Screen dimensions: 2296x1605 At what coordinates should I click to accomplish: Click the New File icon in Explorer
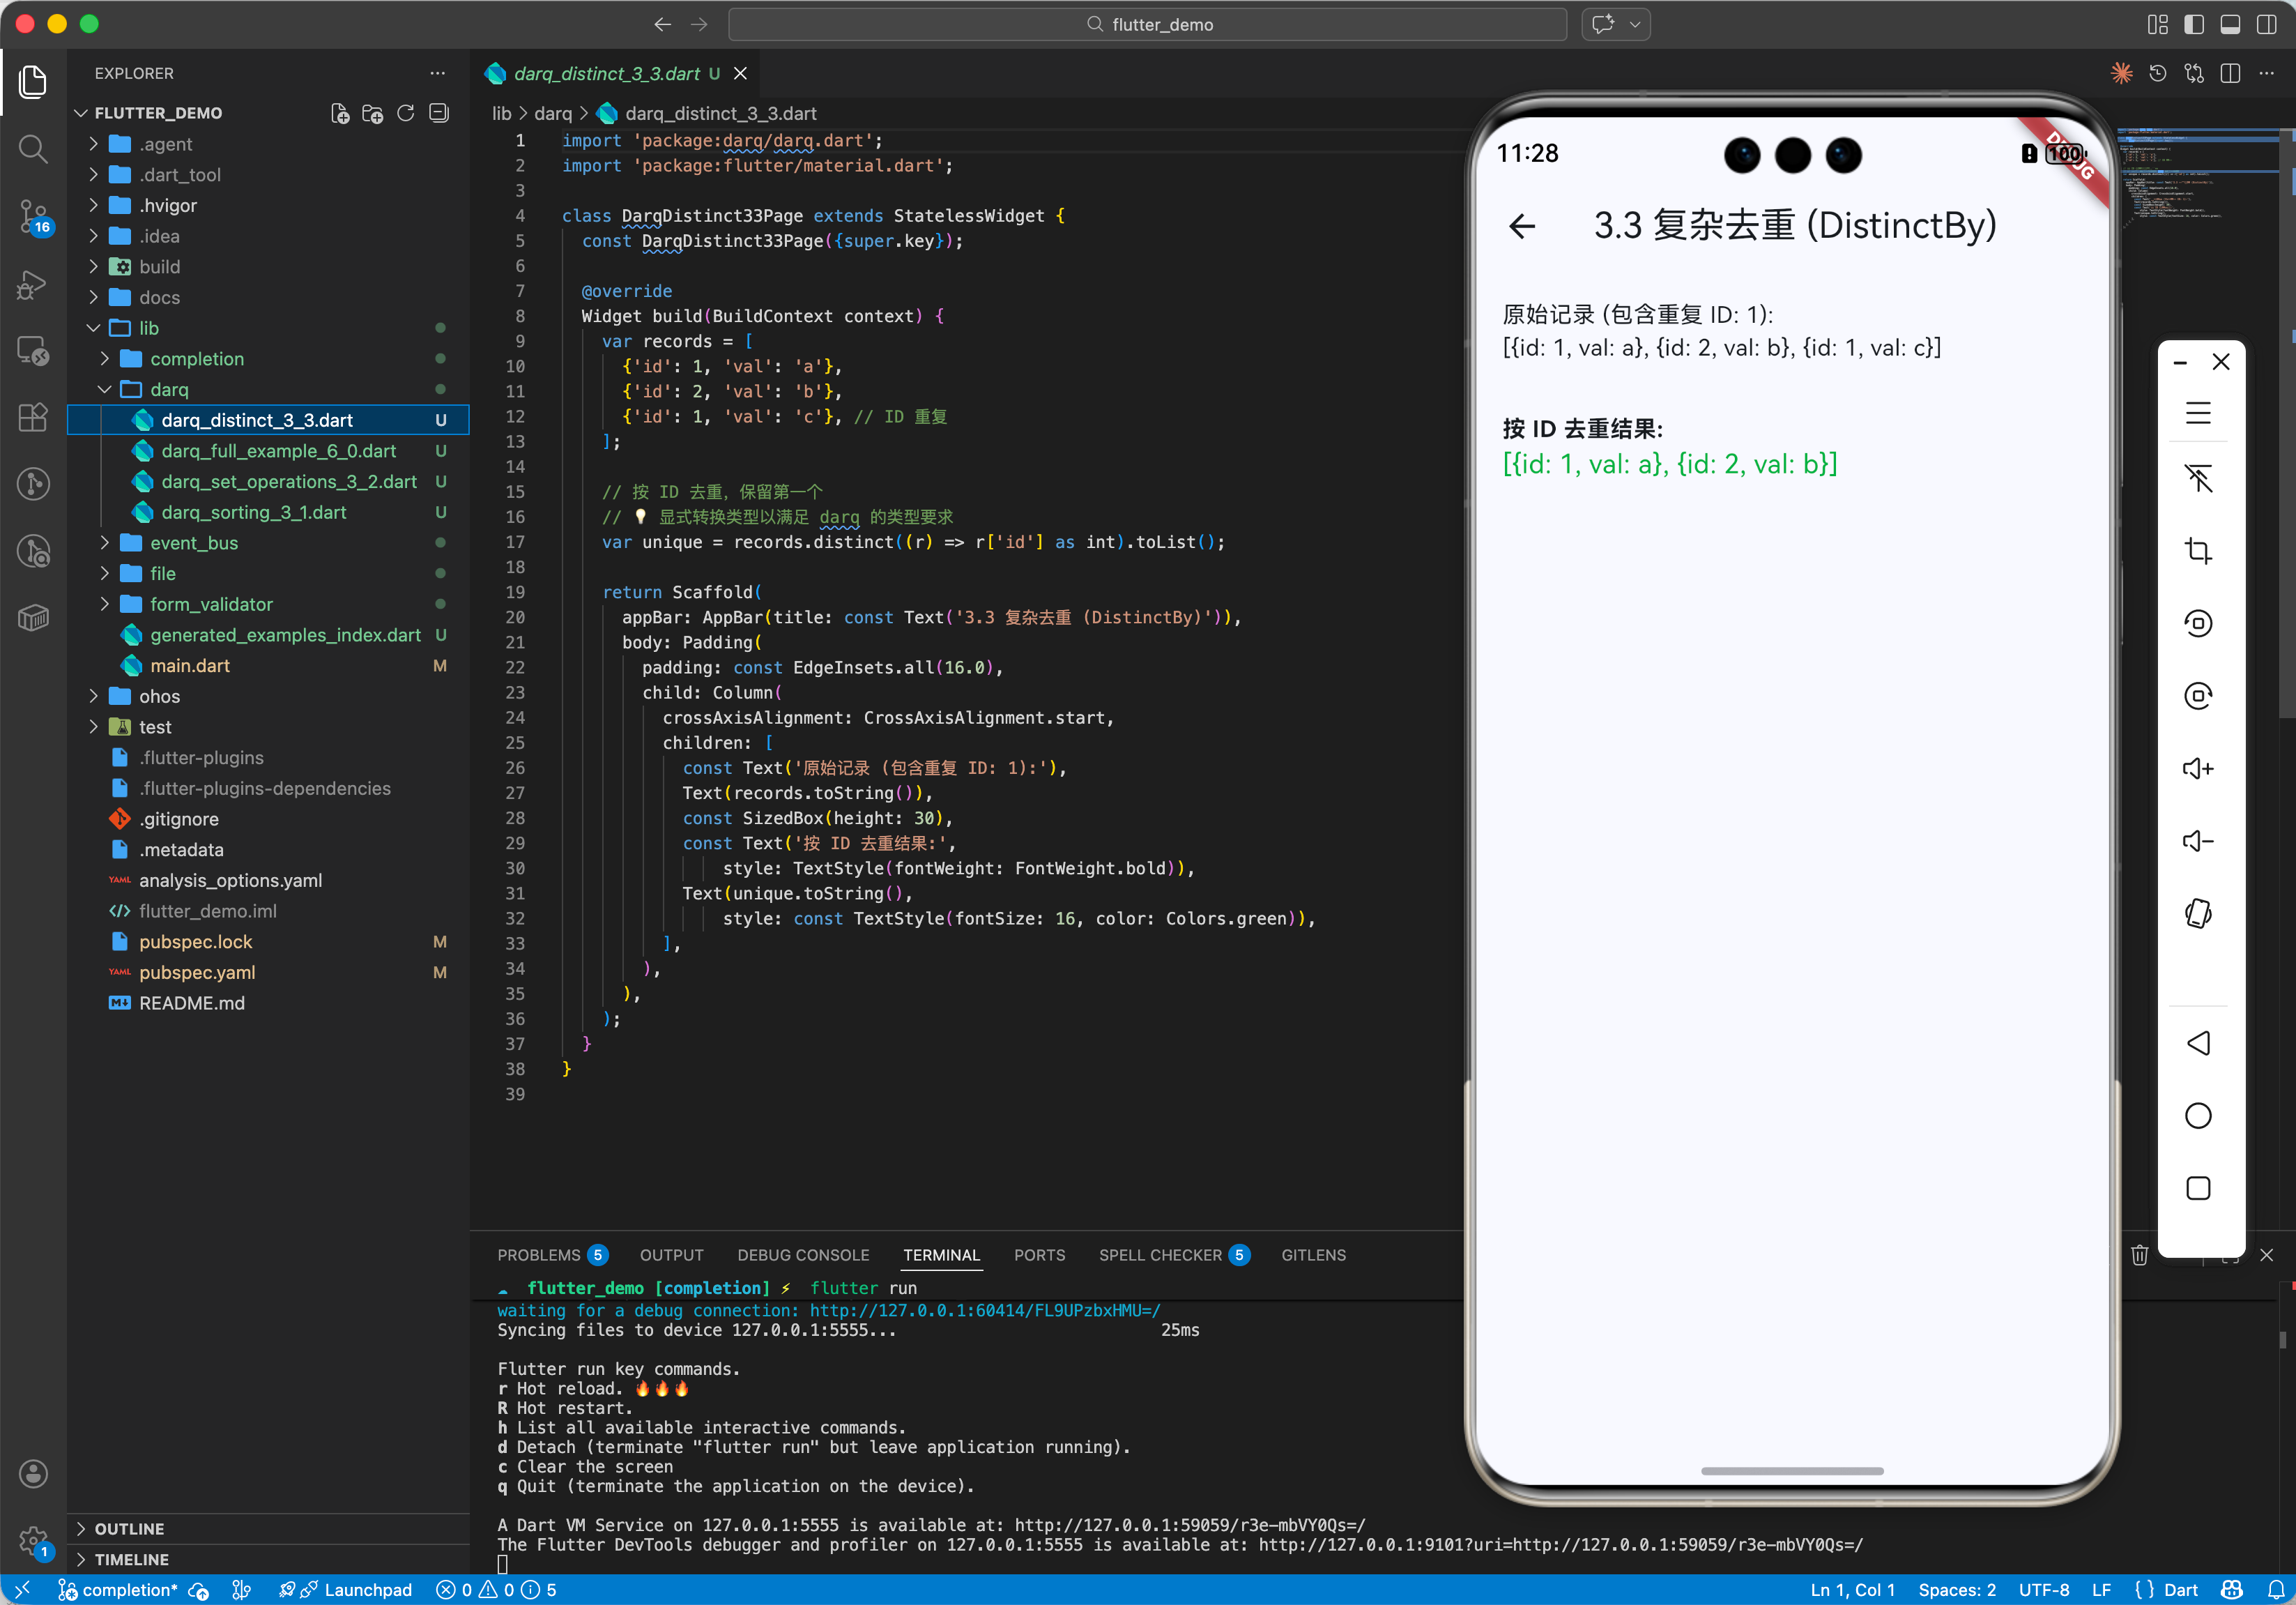point(340,113)
